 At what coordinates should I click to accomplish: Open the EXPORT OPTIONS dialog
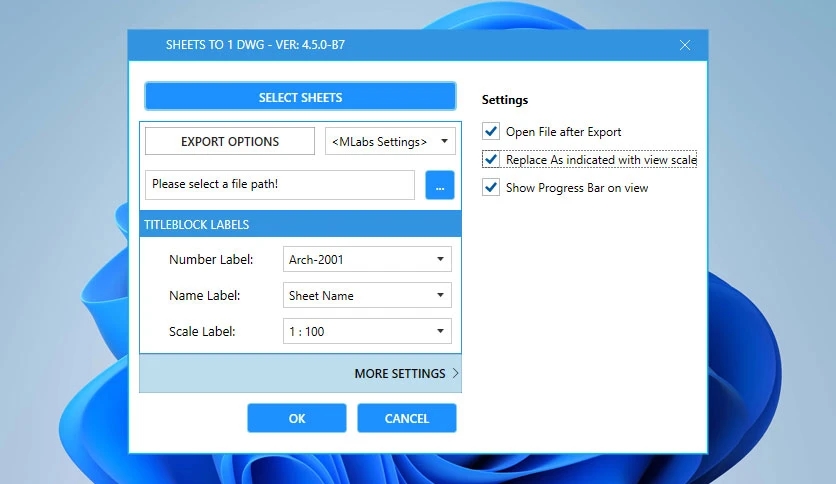click(230, 141)
